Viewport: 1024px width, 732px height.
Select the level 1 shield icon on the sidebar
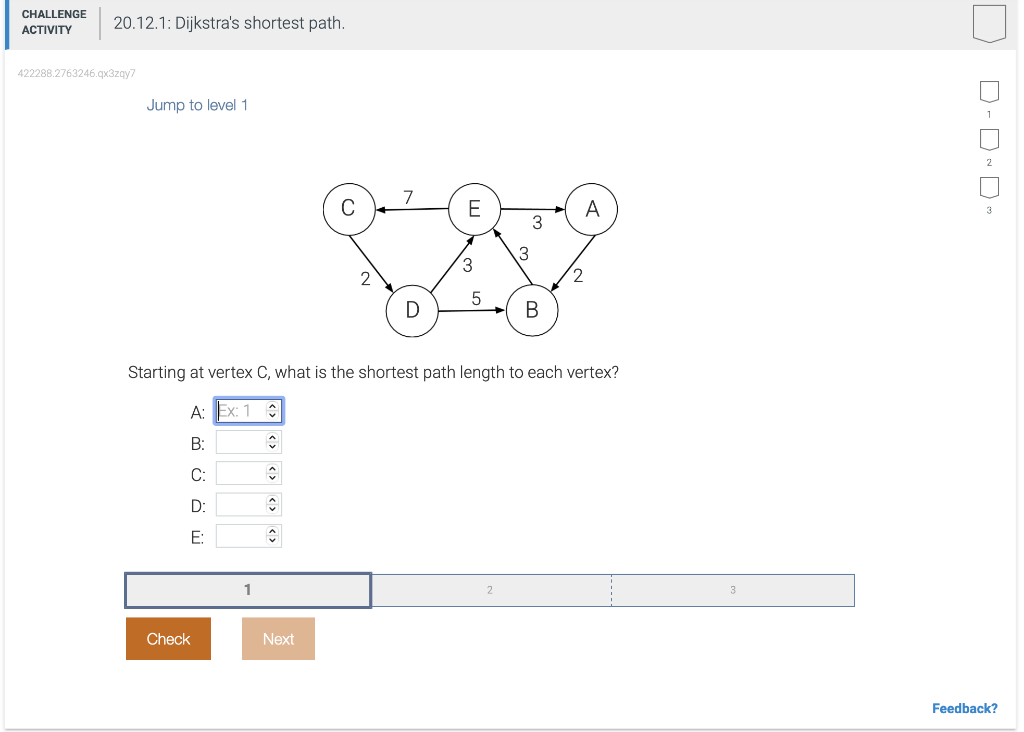988,91
